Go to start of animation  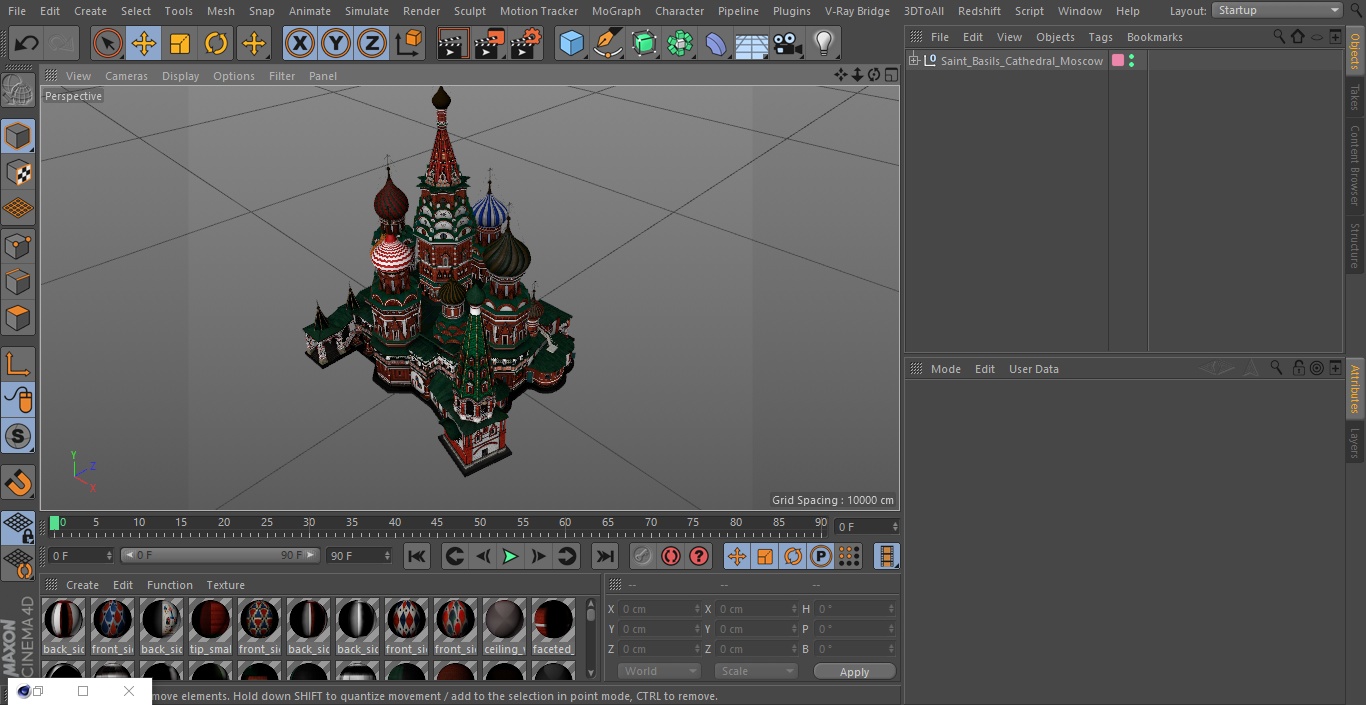coord(417,556)
